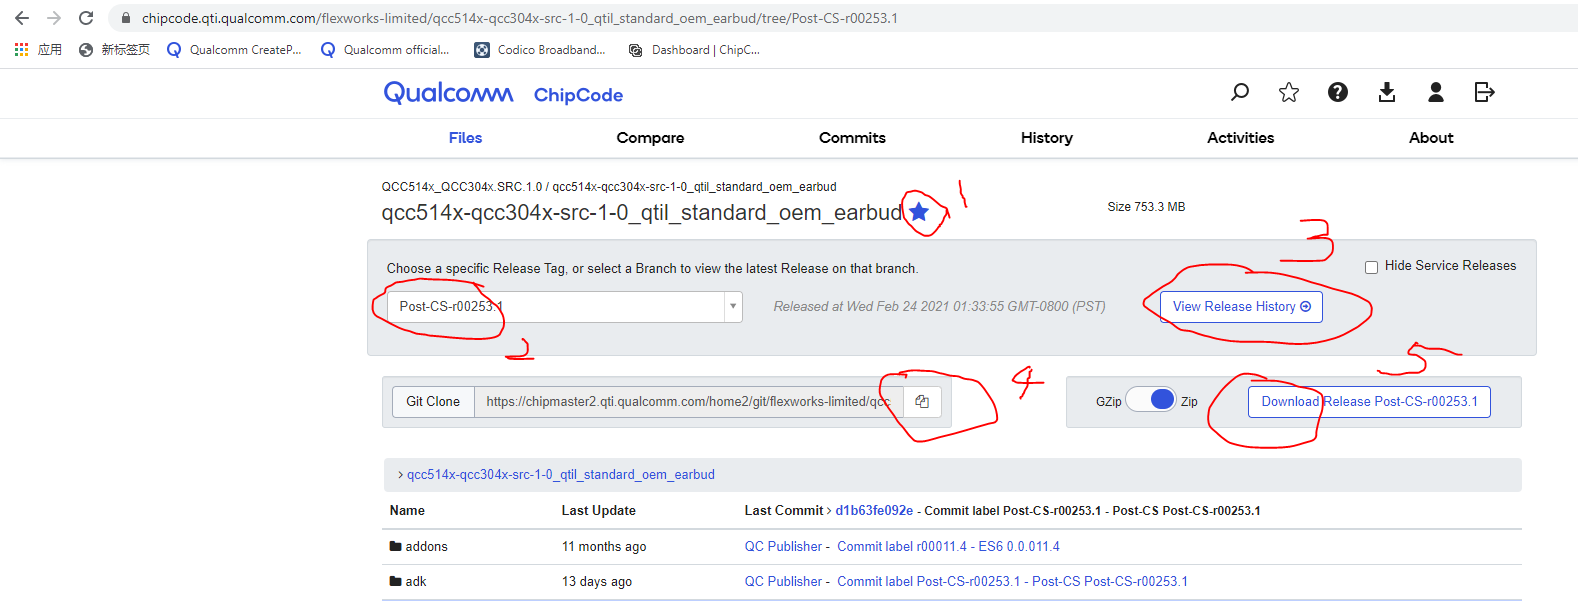Viewport: 1578px width, 601px height.
Task: Open favorites star in header
Action: point(1289,92)
